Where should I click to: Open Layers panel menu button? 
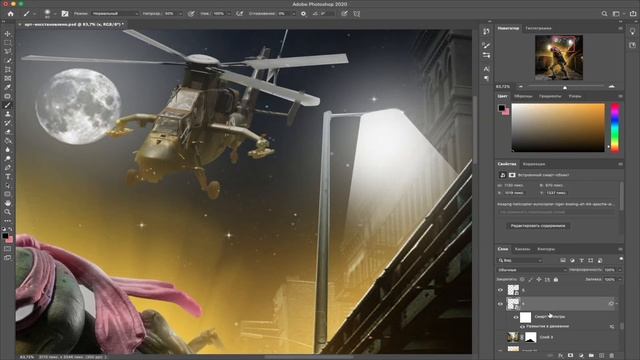620,249
